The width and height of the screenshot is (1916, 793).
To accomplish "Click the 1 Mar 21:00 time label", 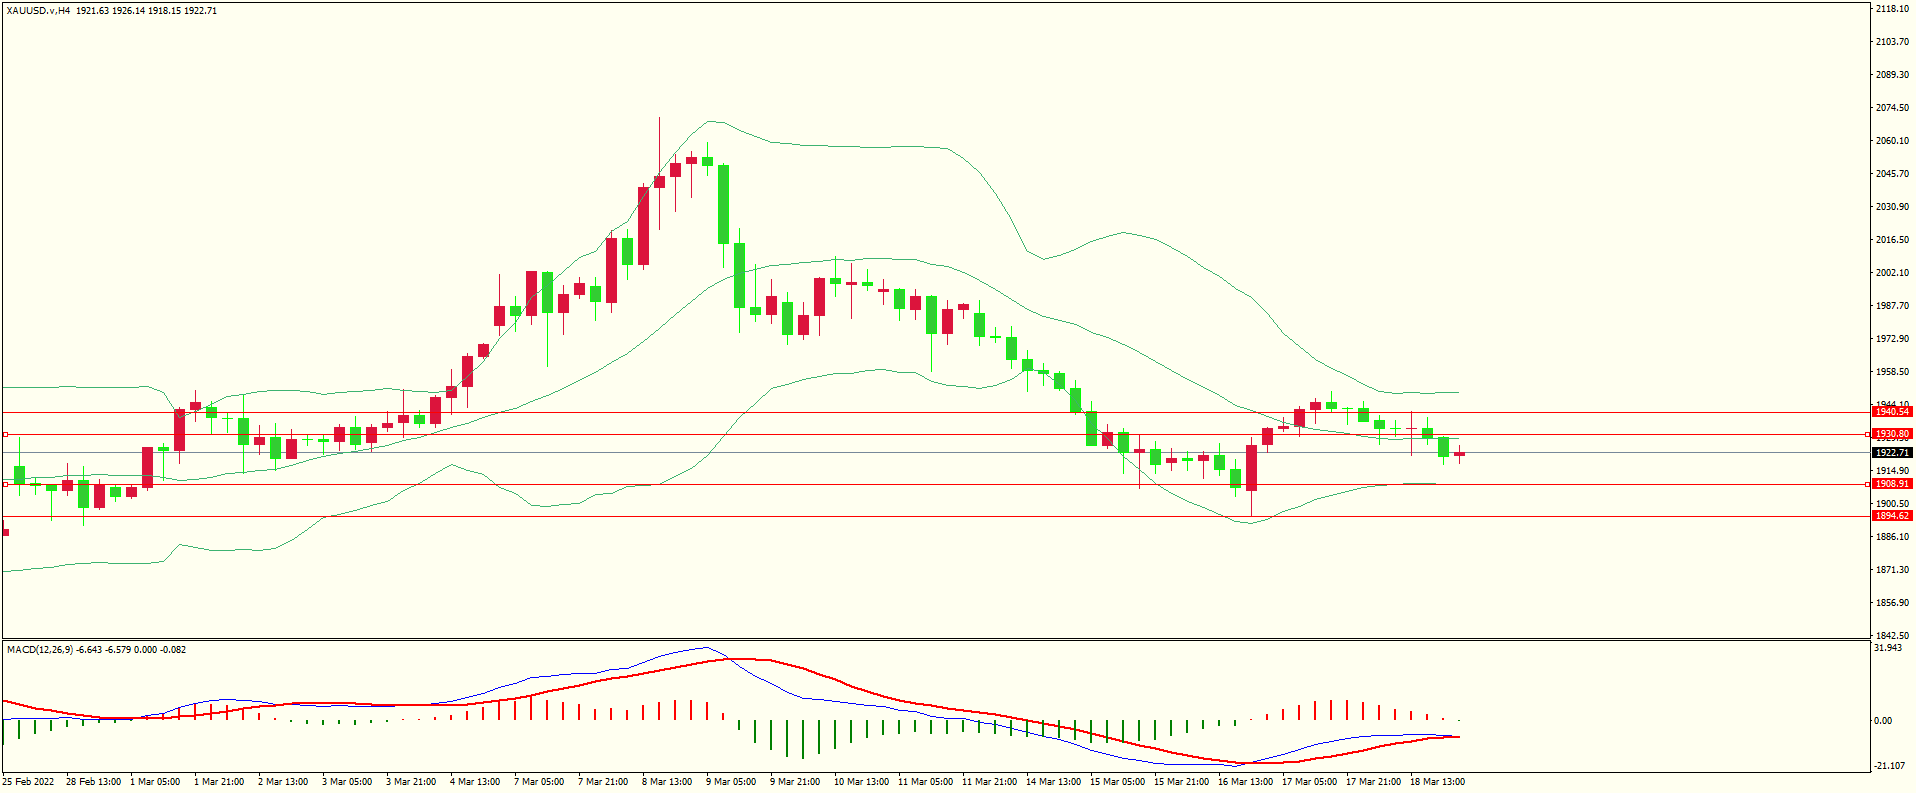I will click(x=219, y=782).
